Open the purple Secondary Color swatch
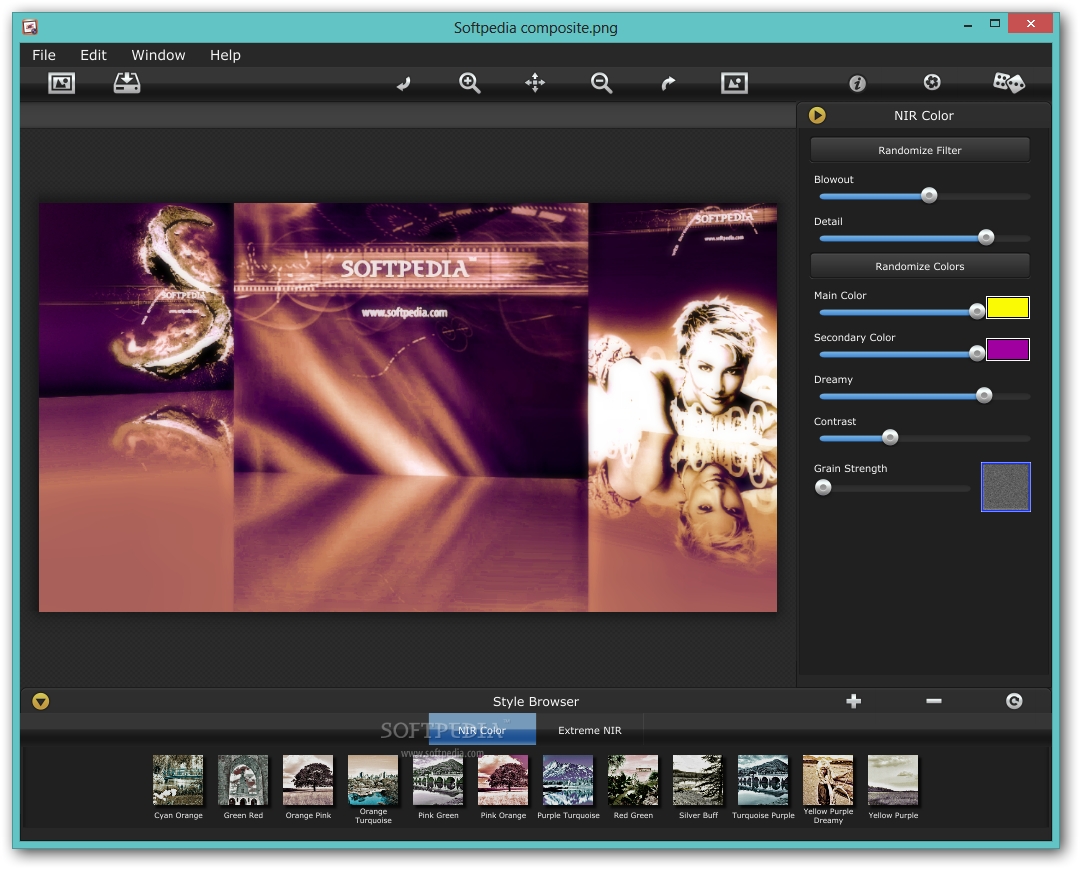1080x869 pixels. 1008,350
